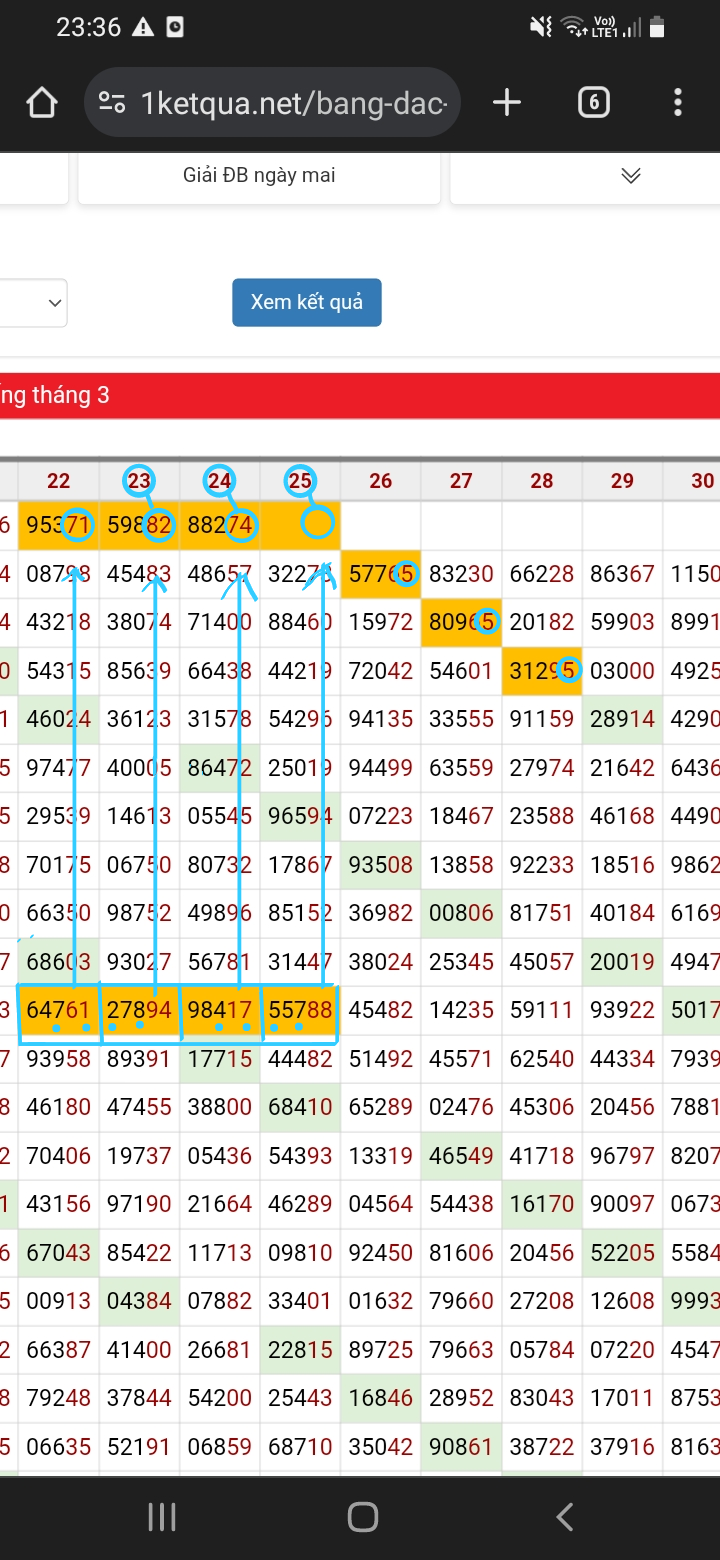720x1560 pixels.
Task: Click the highlighted cell 55788
Action: pyautogui.click(x=300, y=1010)
